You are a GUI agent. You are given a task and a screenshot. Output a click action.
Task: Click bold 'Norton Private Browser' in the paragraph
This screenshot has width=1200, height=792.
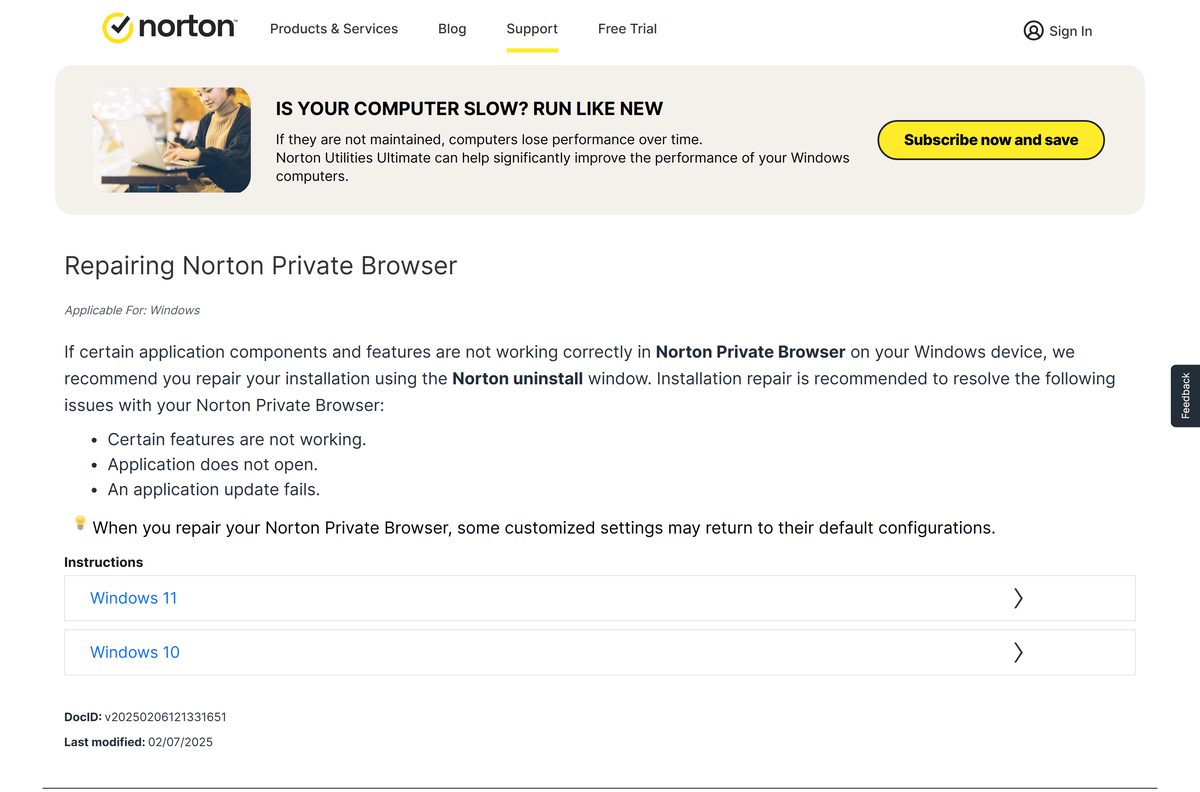pyautogui.click(x=751, y=352)
